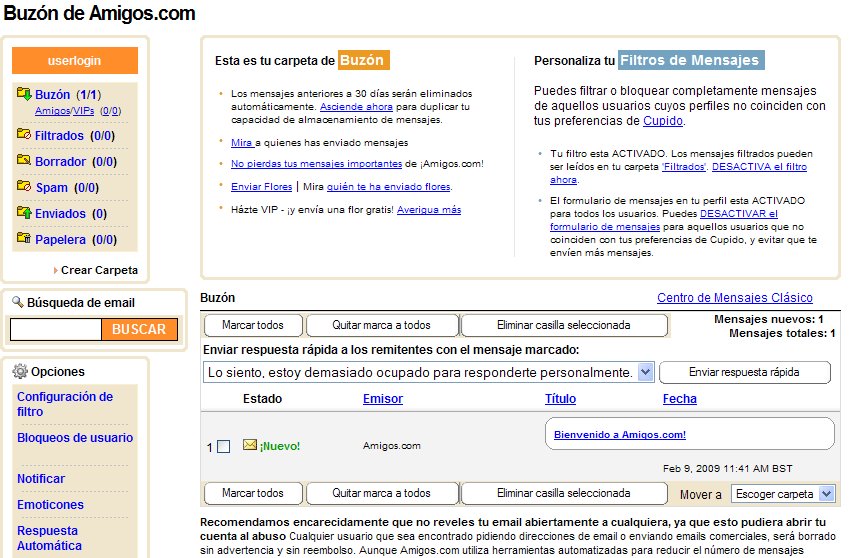Open the Filtrados folder link
861x558 pixels.
point(59,136)
